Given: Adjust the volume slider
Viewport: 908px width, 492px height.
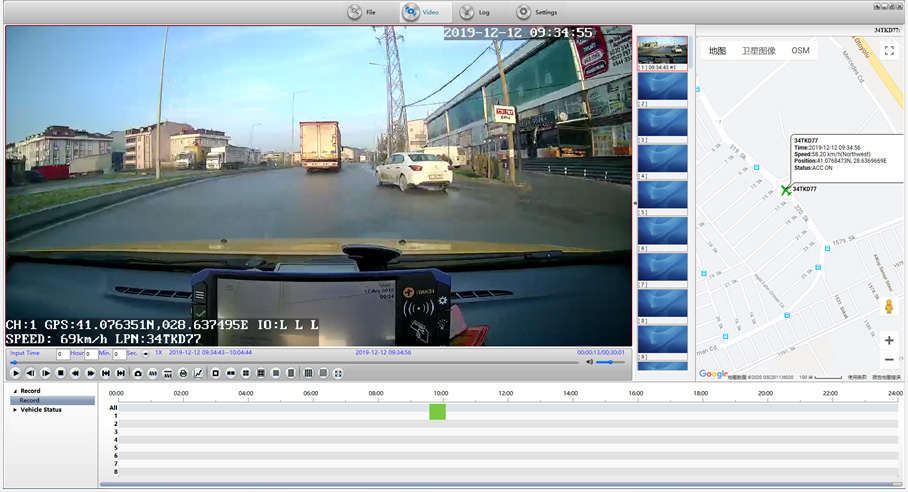Looking at the screenshot, I should pyautogui.click(x=610, y=362).
